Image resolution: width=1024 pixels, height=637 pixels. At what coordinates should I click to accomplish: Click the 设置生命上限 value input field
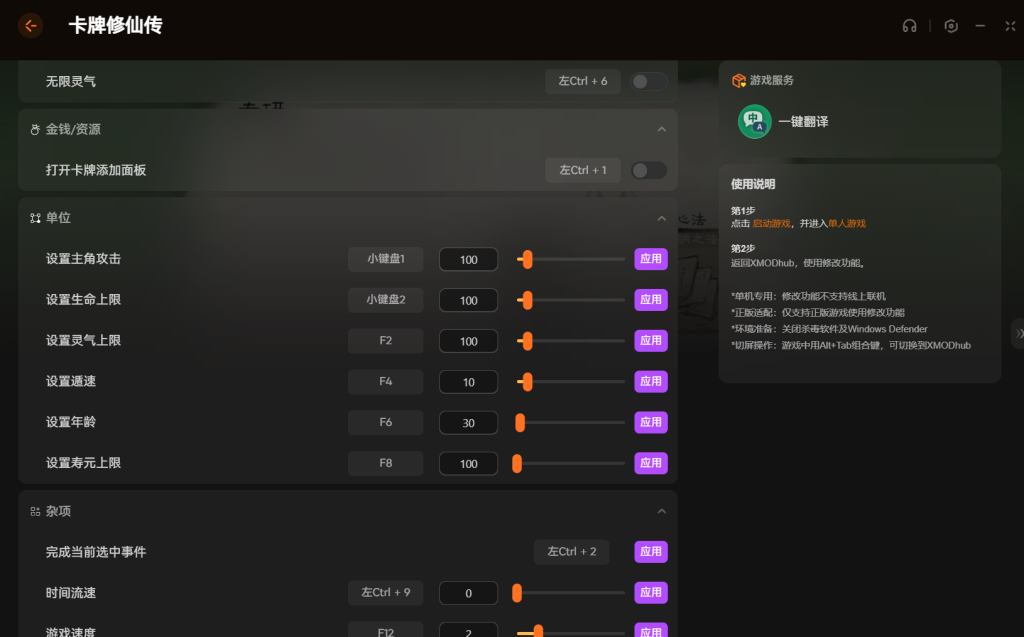click(x=468, y=300)
